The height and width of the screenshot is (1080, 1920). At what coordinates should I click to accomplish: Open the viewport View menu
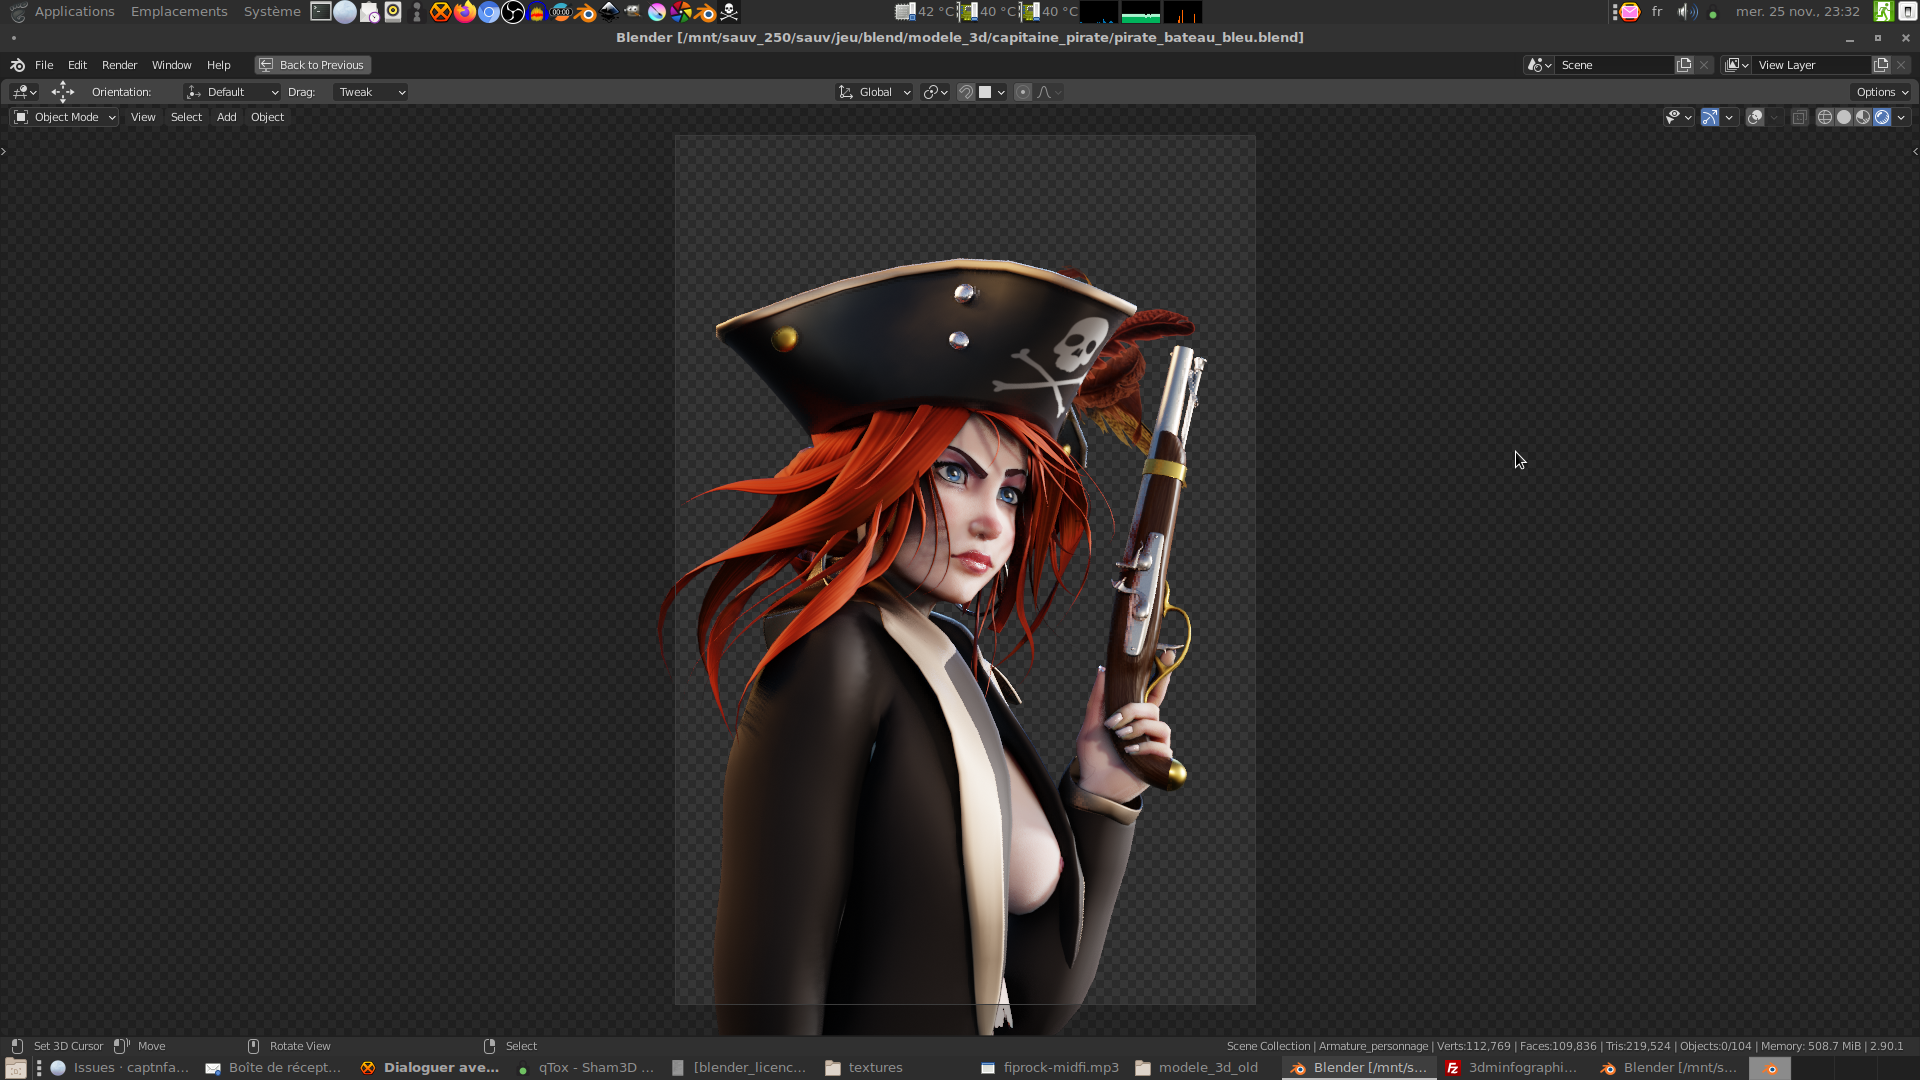tap(143, 117)
